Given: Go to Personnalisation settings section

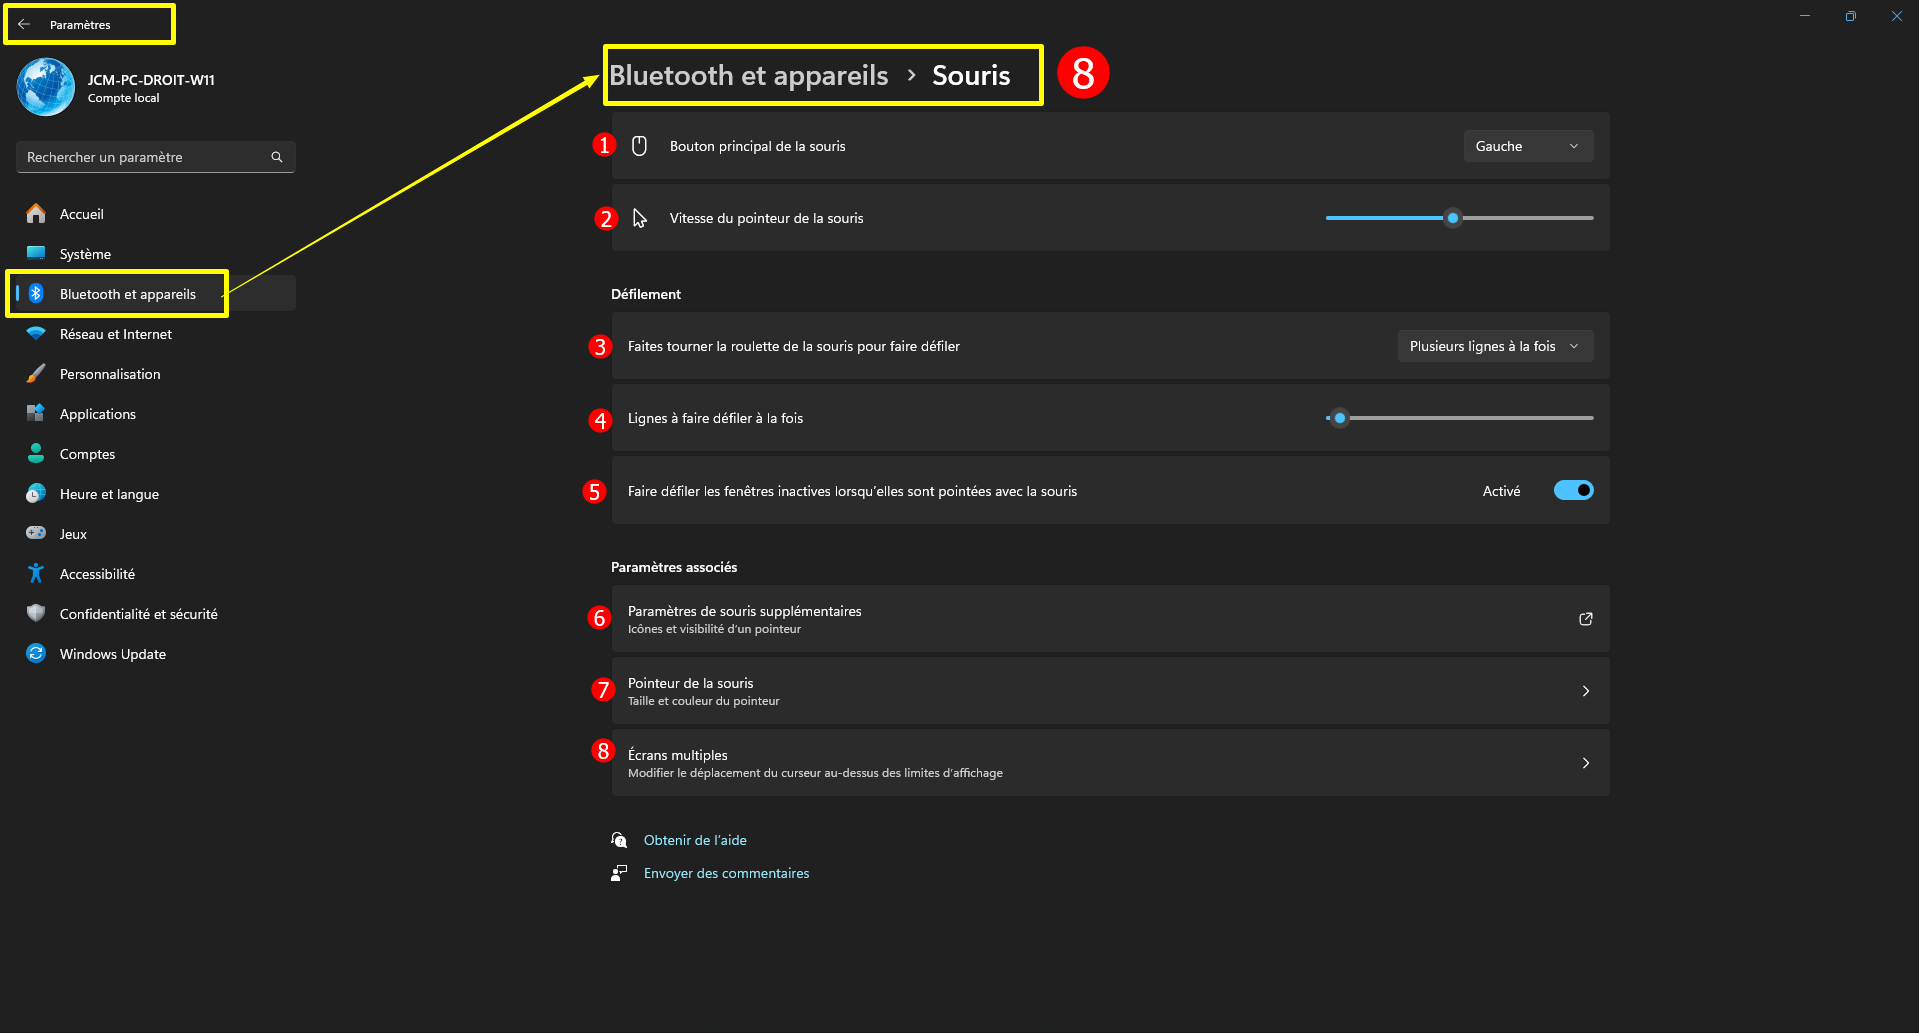Looking at the screenshot, I should point(110,374).
